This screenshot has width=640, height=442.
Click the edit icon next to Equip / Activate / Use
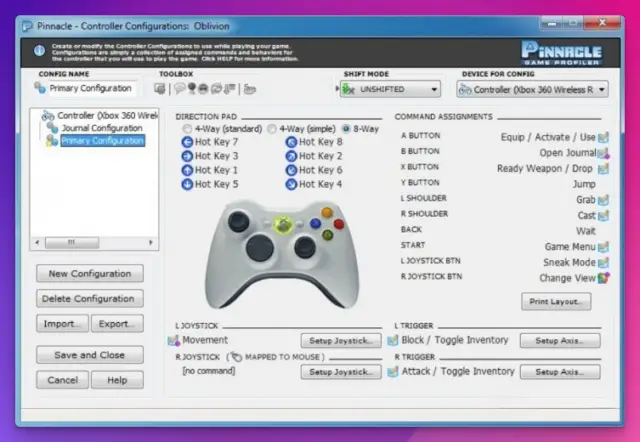(603, 138)
